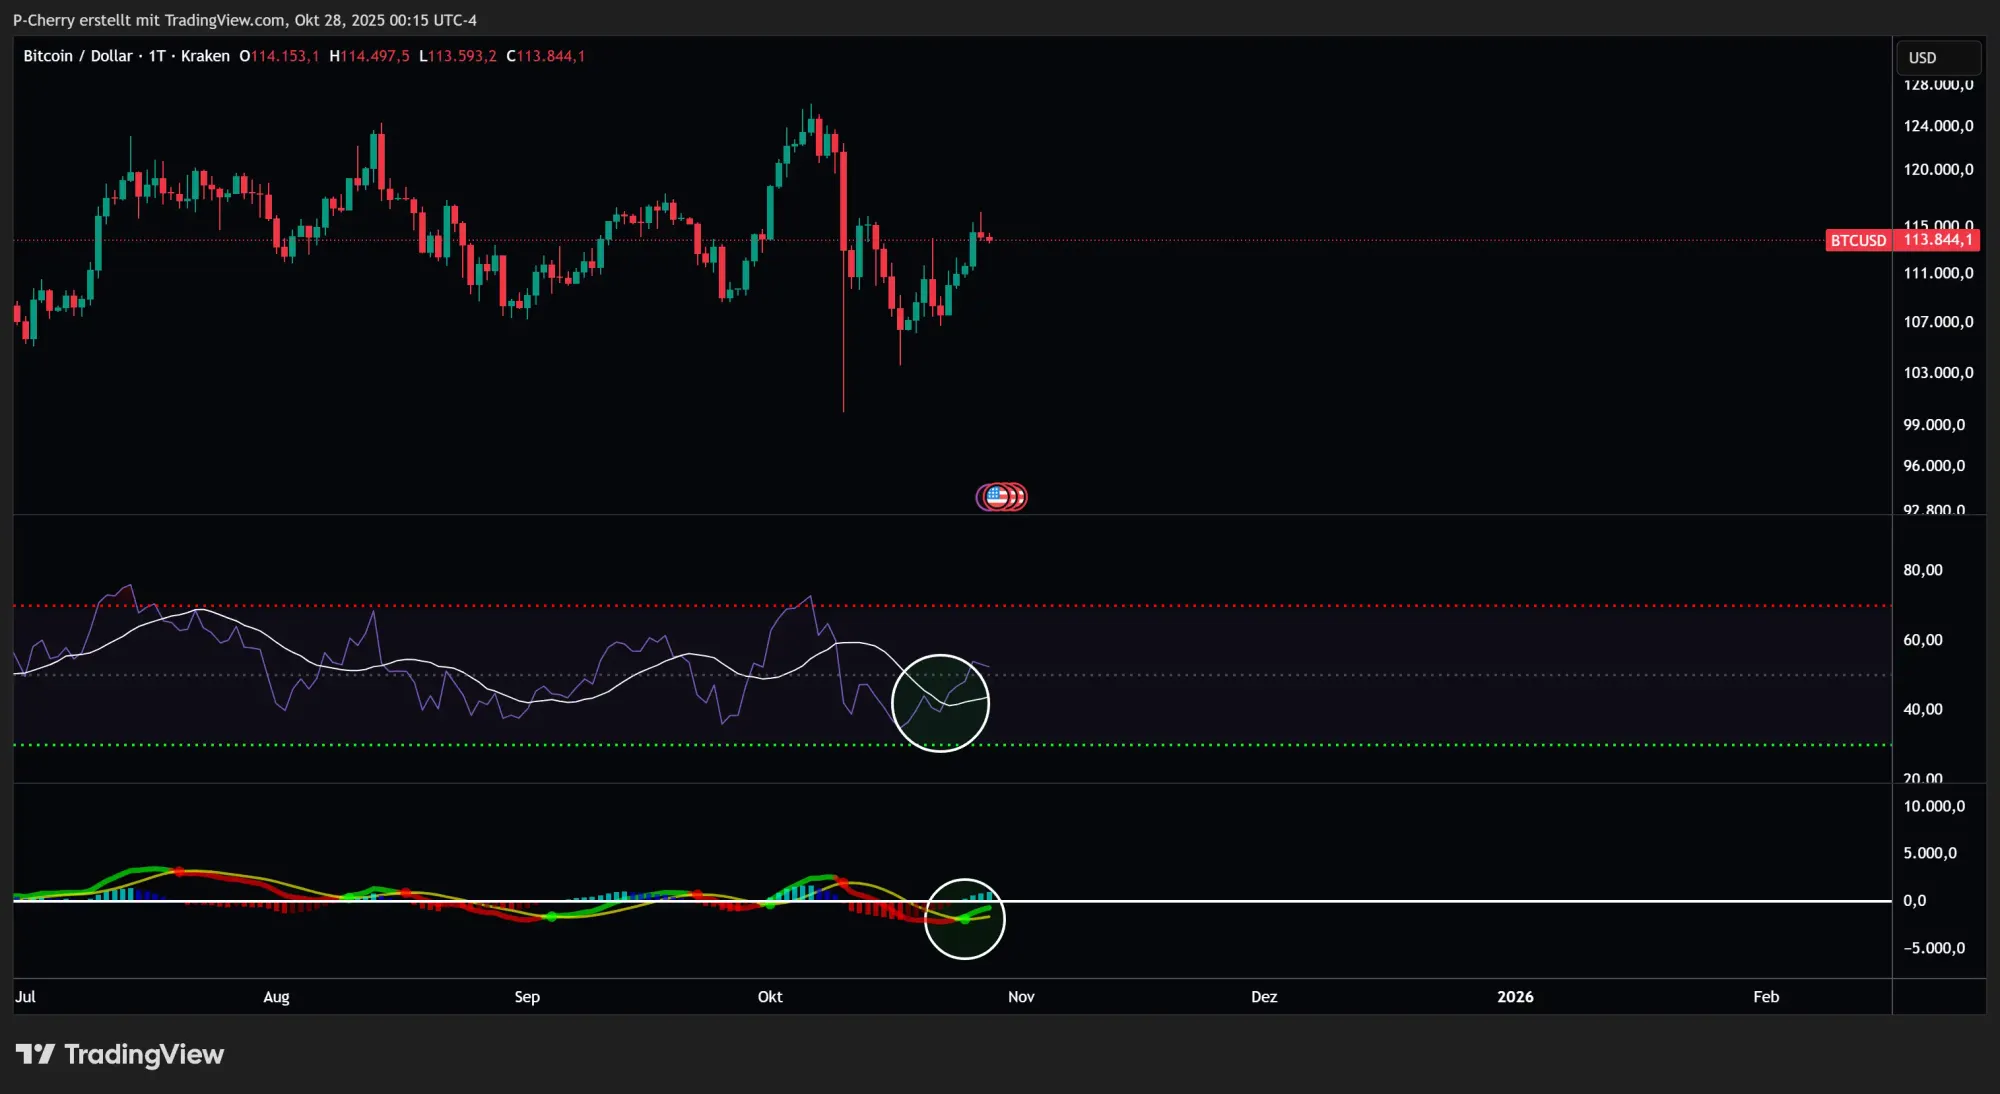This screenshot has height=1094, width=2000.
Task: Click the 1T timeframe in chart title
Action: (157, 56)
